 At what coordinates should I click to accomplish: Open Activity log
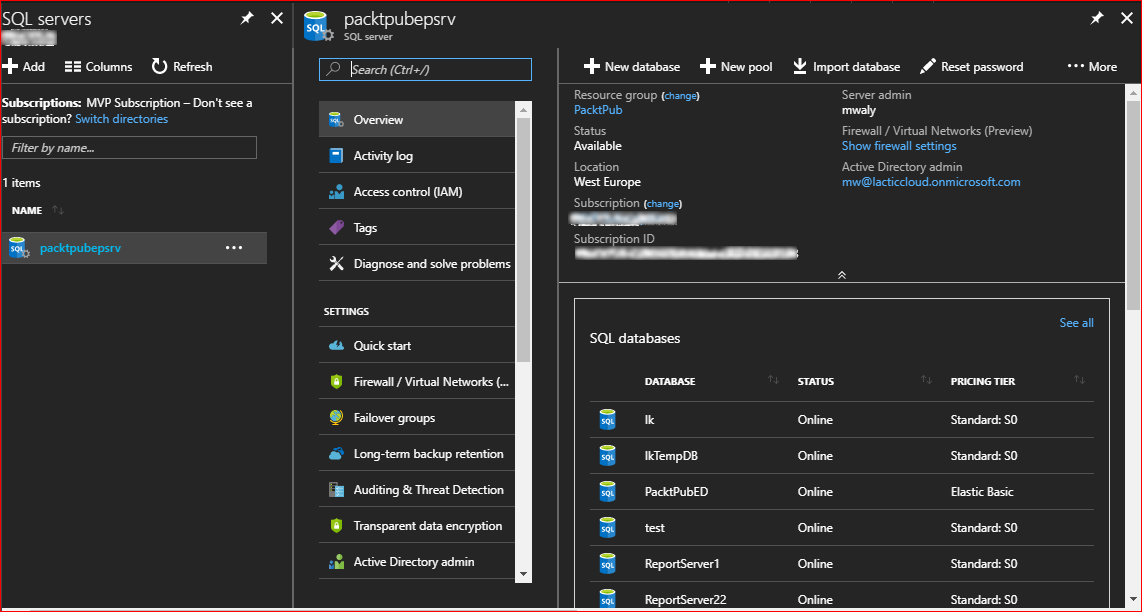(417, 155)
